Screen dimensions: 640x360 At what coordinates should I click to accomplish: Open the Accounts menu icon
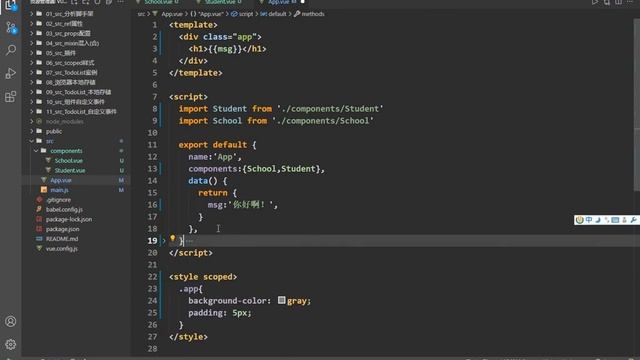click(11, 321)
